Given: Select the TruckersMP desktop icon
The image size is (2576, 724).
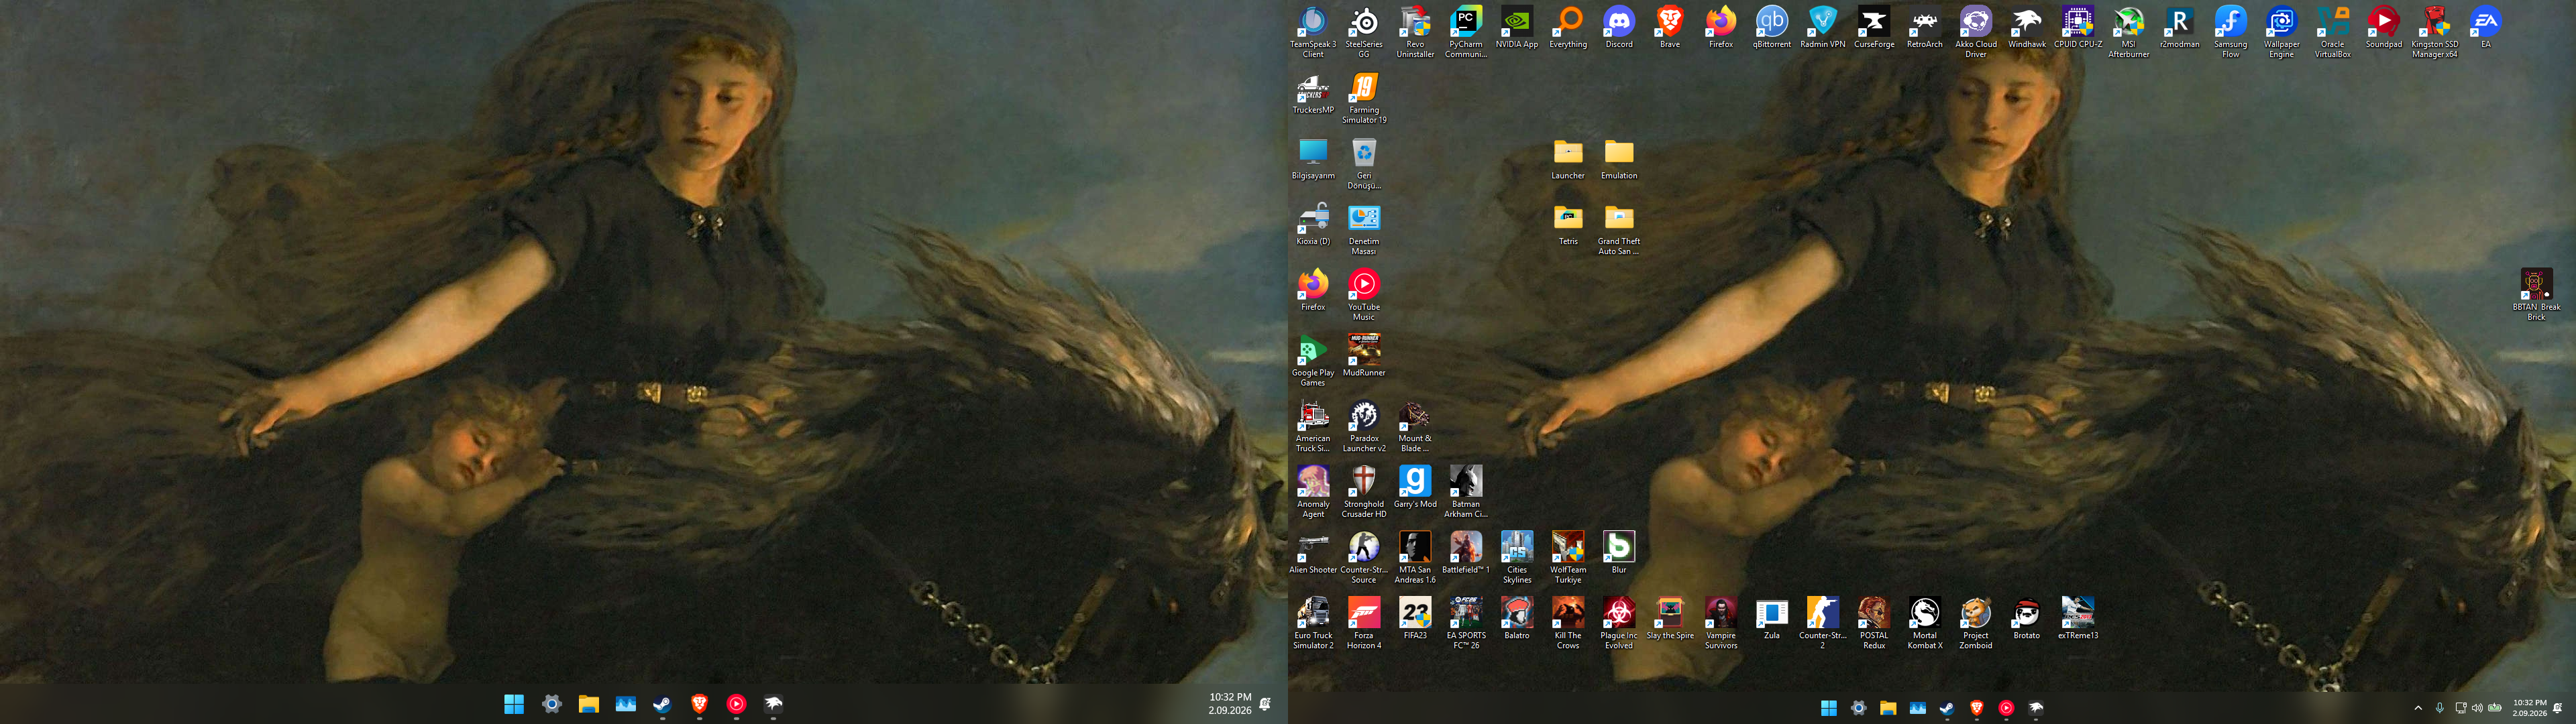Looking at the screenshot, I should click(1313, 93).
